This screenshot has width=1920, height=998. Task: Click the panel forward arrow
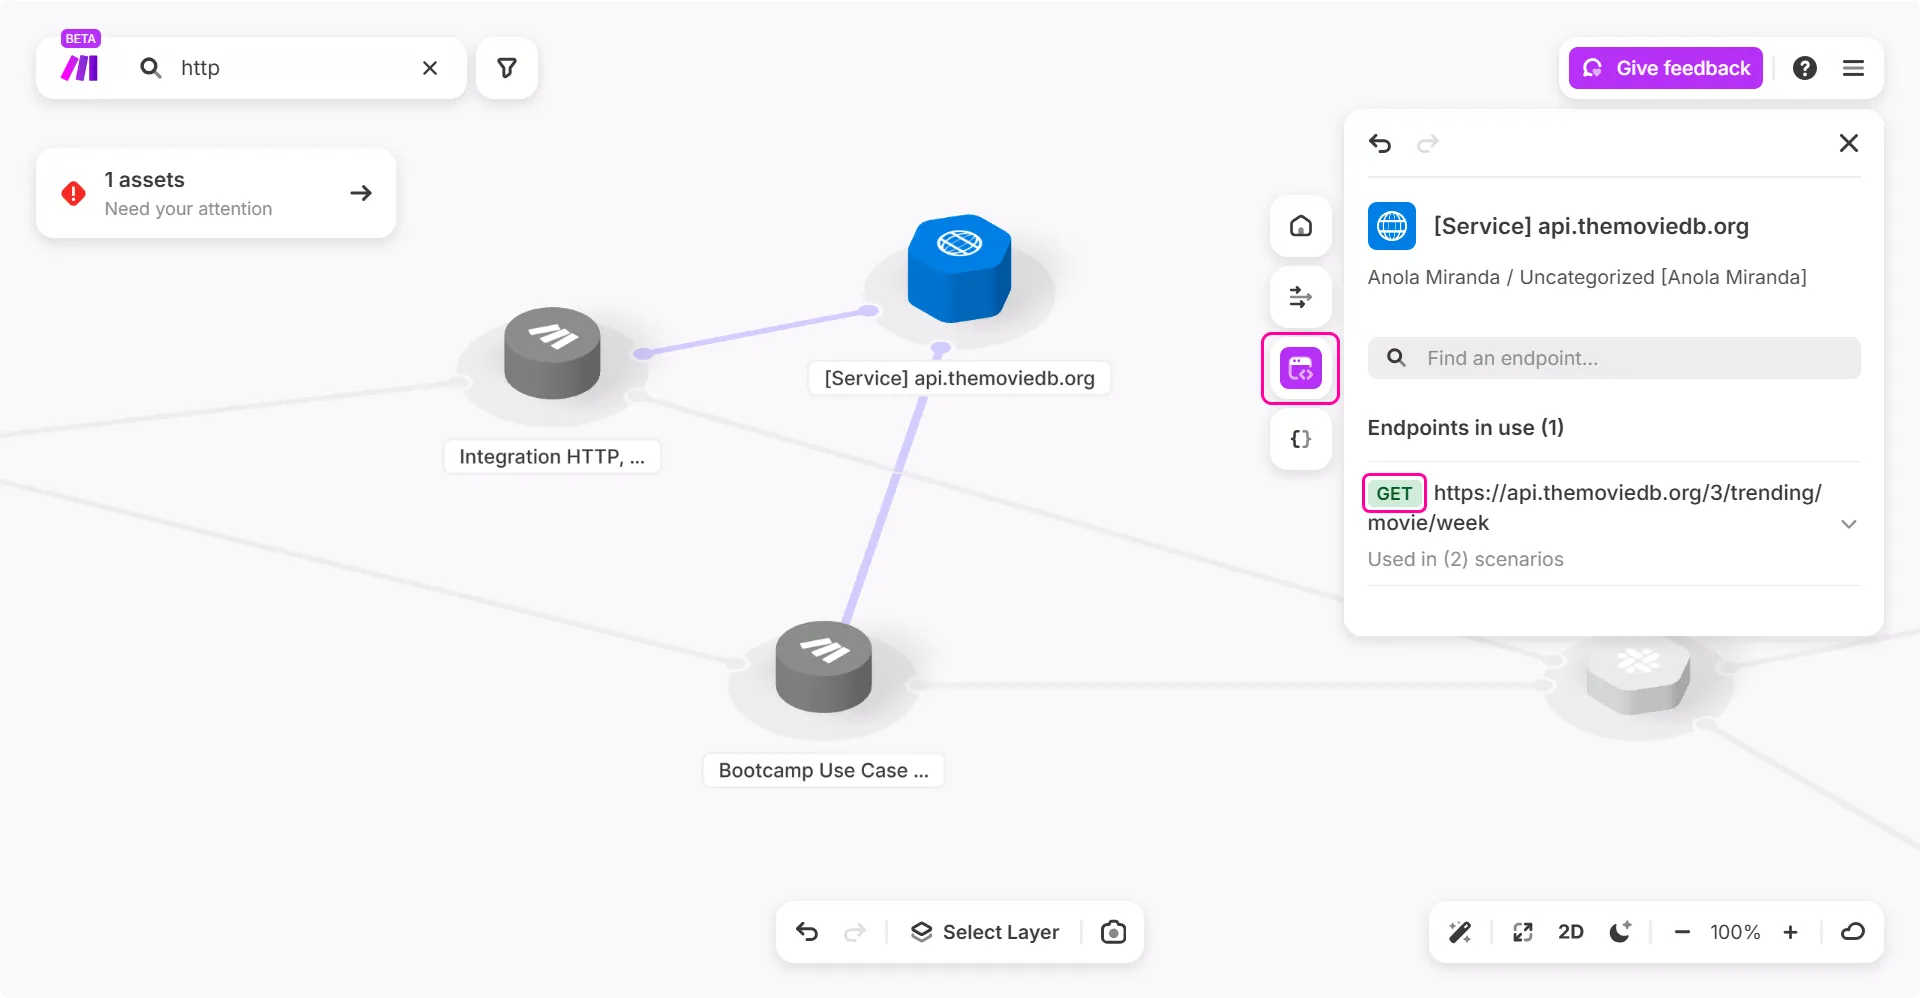1428,143
